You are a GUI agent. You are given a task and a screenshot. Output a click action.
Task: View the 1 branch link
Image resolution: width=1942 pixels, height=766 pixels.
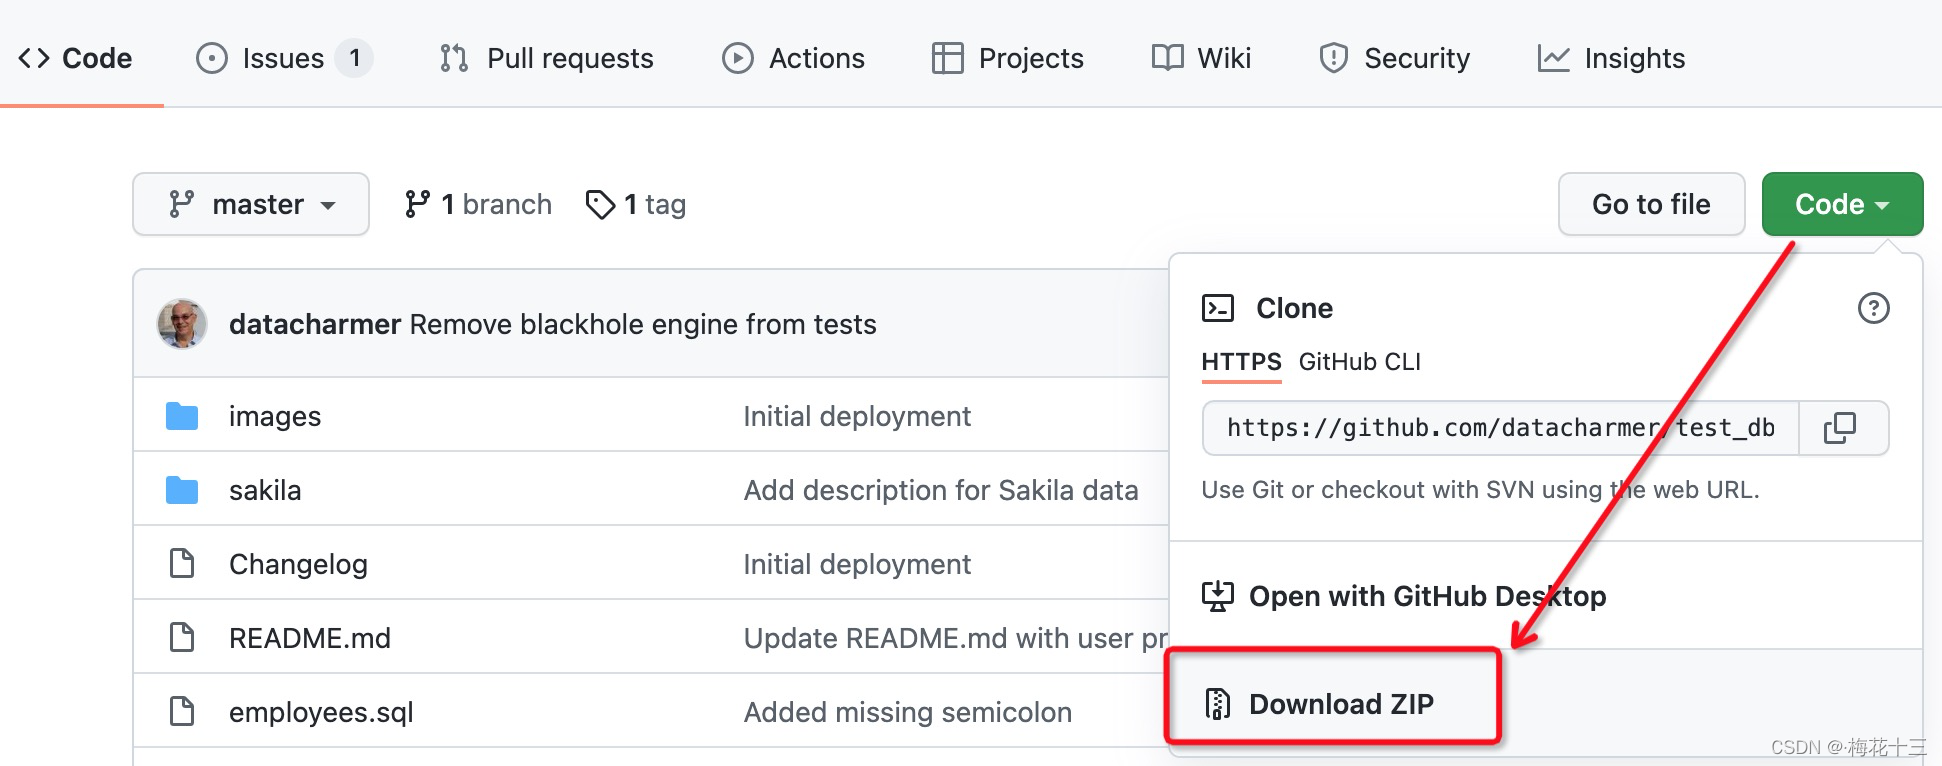tap(478, 204)
